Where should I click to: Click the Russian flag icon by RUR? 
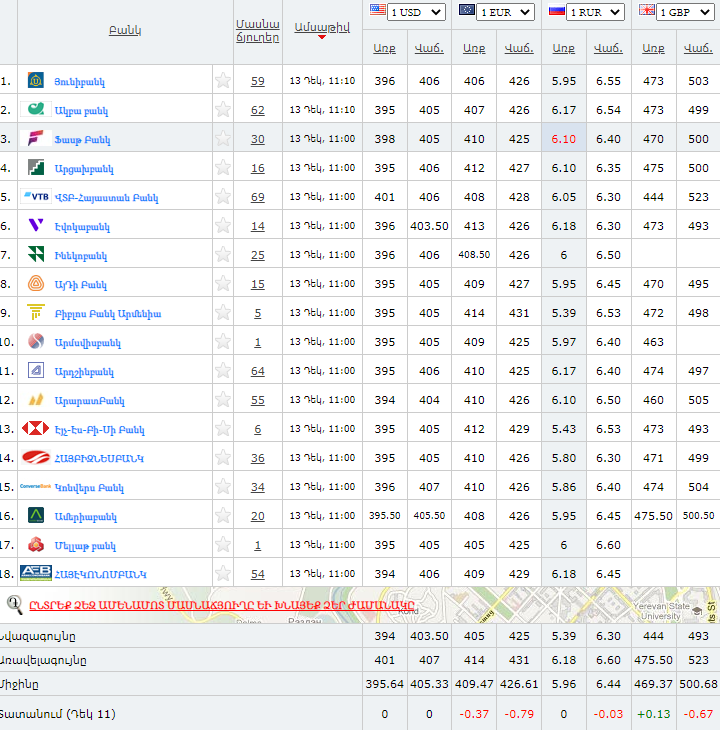(557, 10)
